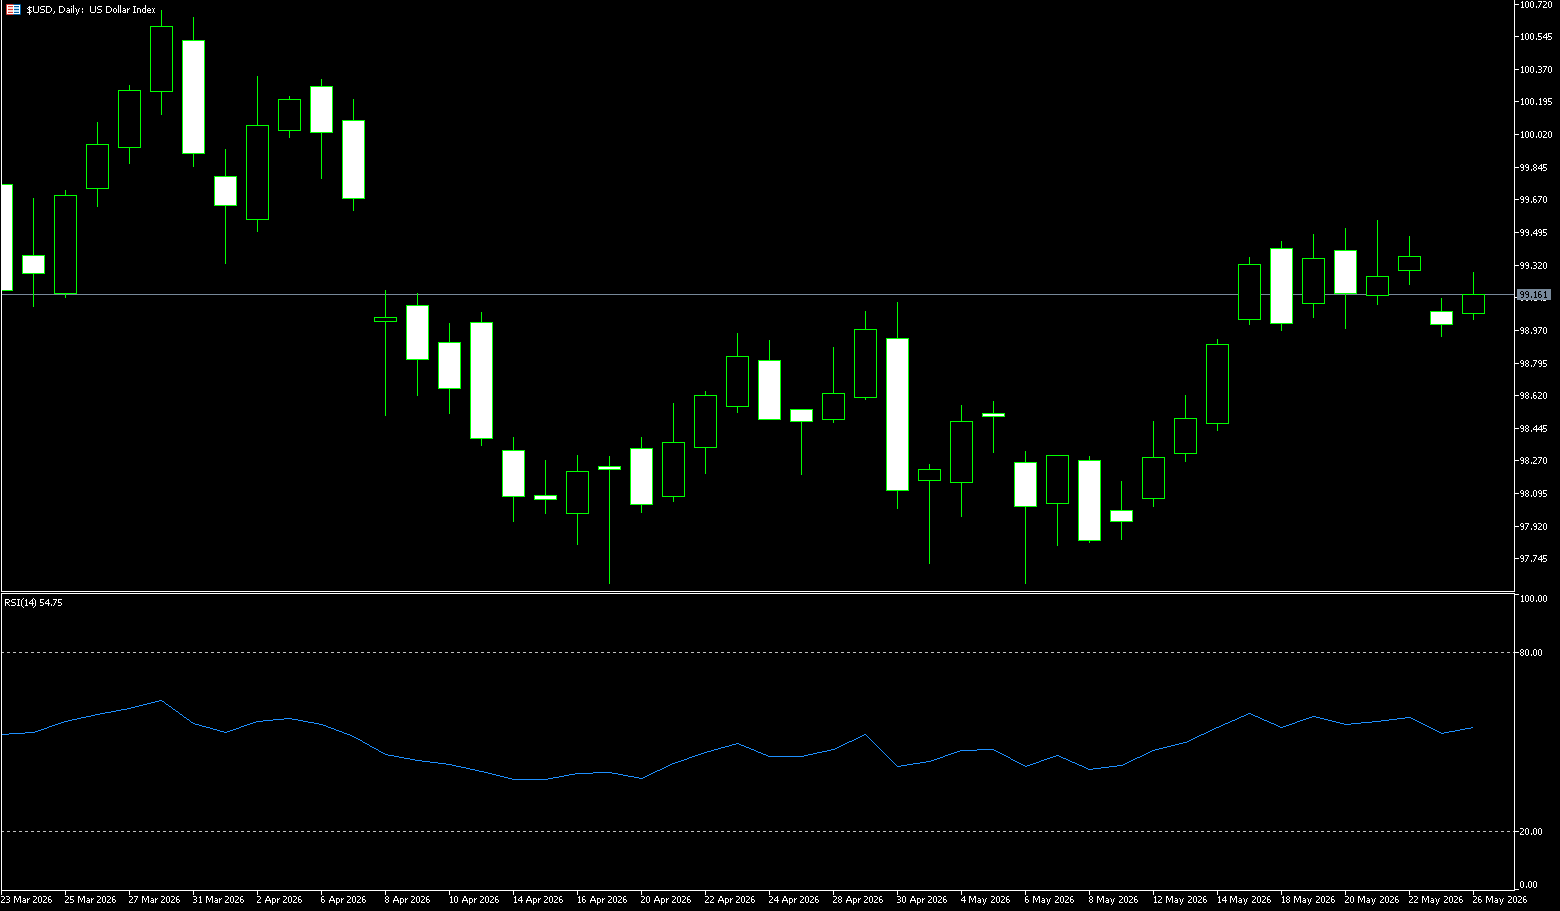Image resolution: width=1560 pixels, height=911 pixels.
Task: Click the separator between chart and RSI window
Action: [x=758, y=592]
